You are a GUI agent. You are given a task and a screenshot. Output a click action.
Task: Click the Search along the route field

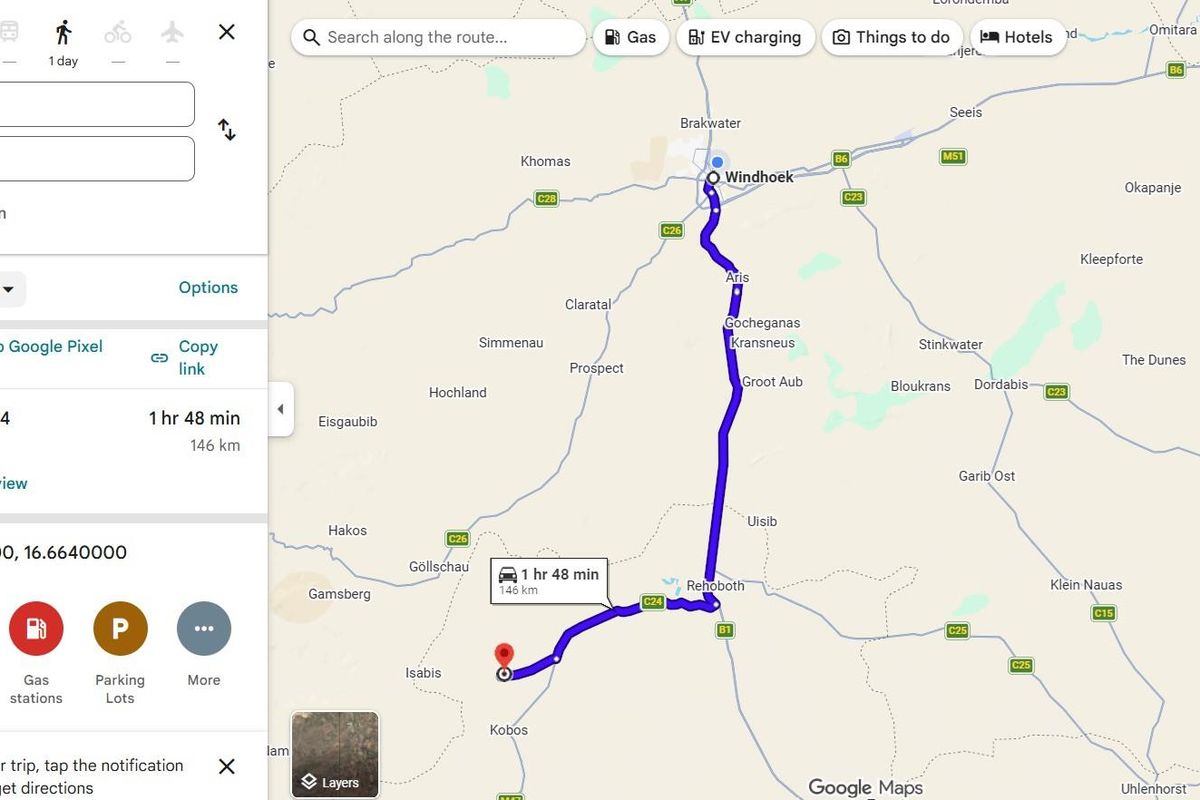[440, 38]
